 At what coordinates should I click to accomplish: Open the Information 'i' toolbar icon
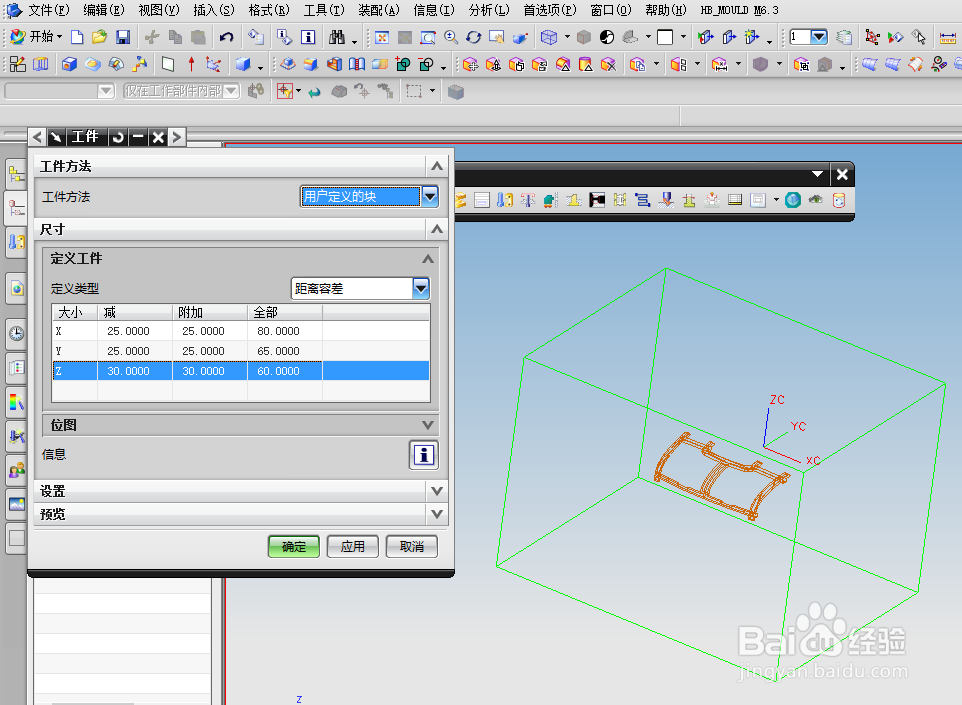coord(308,37)
